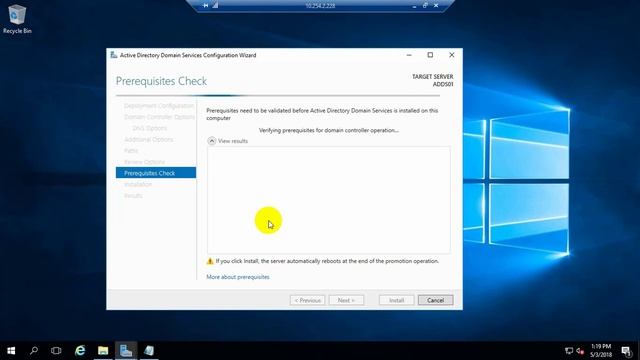The image size is (640, 360).
Task: Select Paths step in sidebar
Action: click(131, 151)
